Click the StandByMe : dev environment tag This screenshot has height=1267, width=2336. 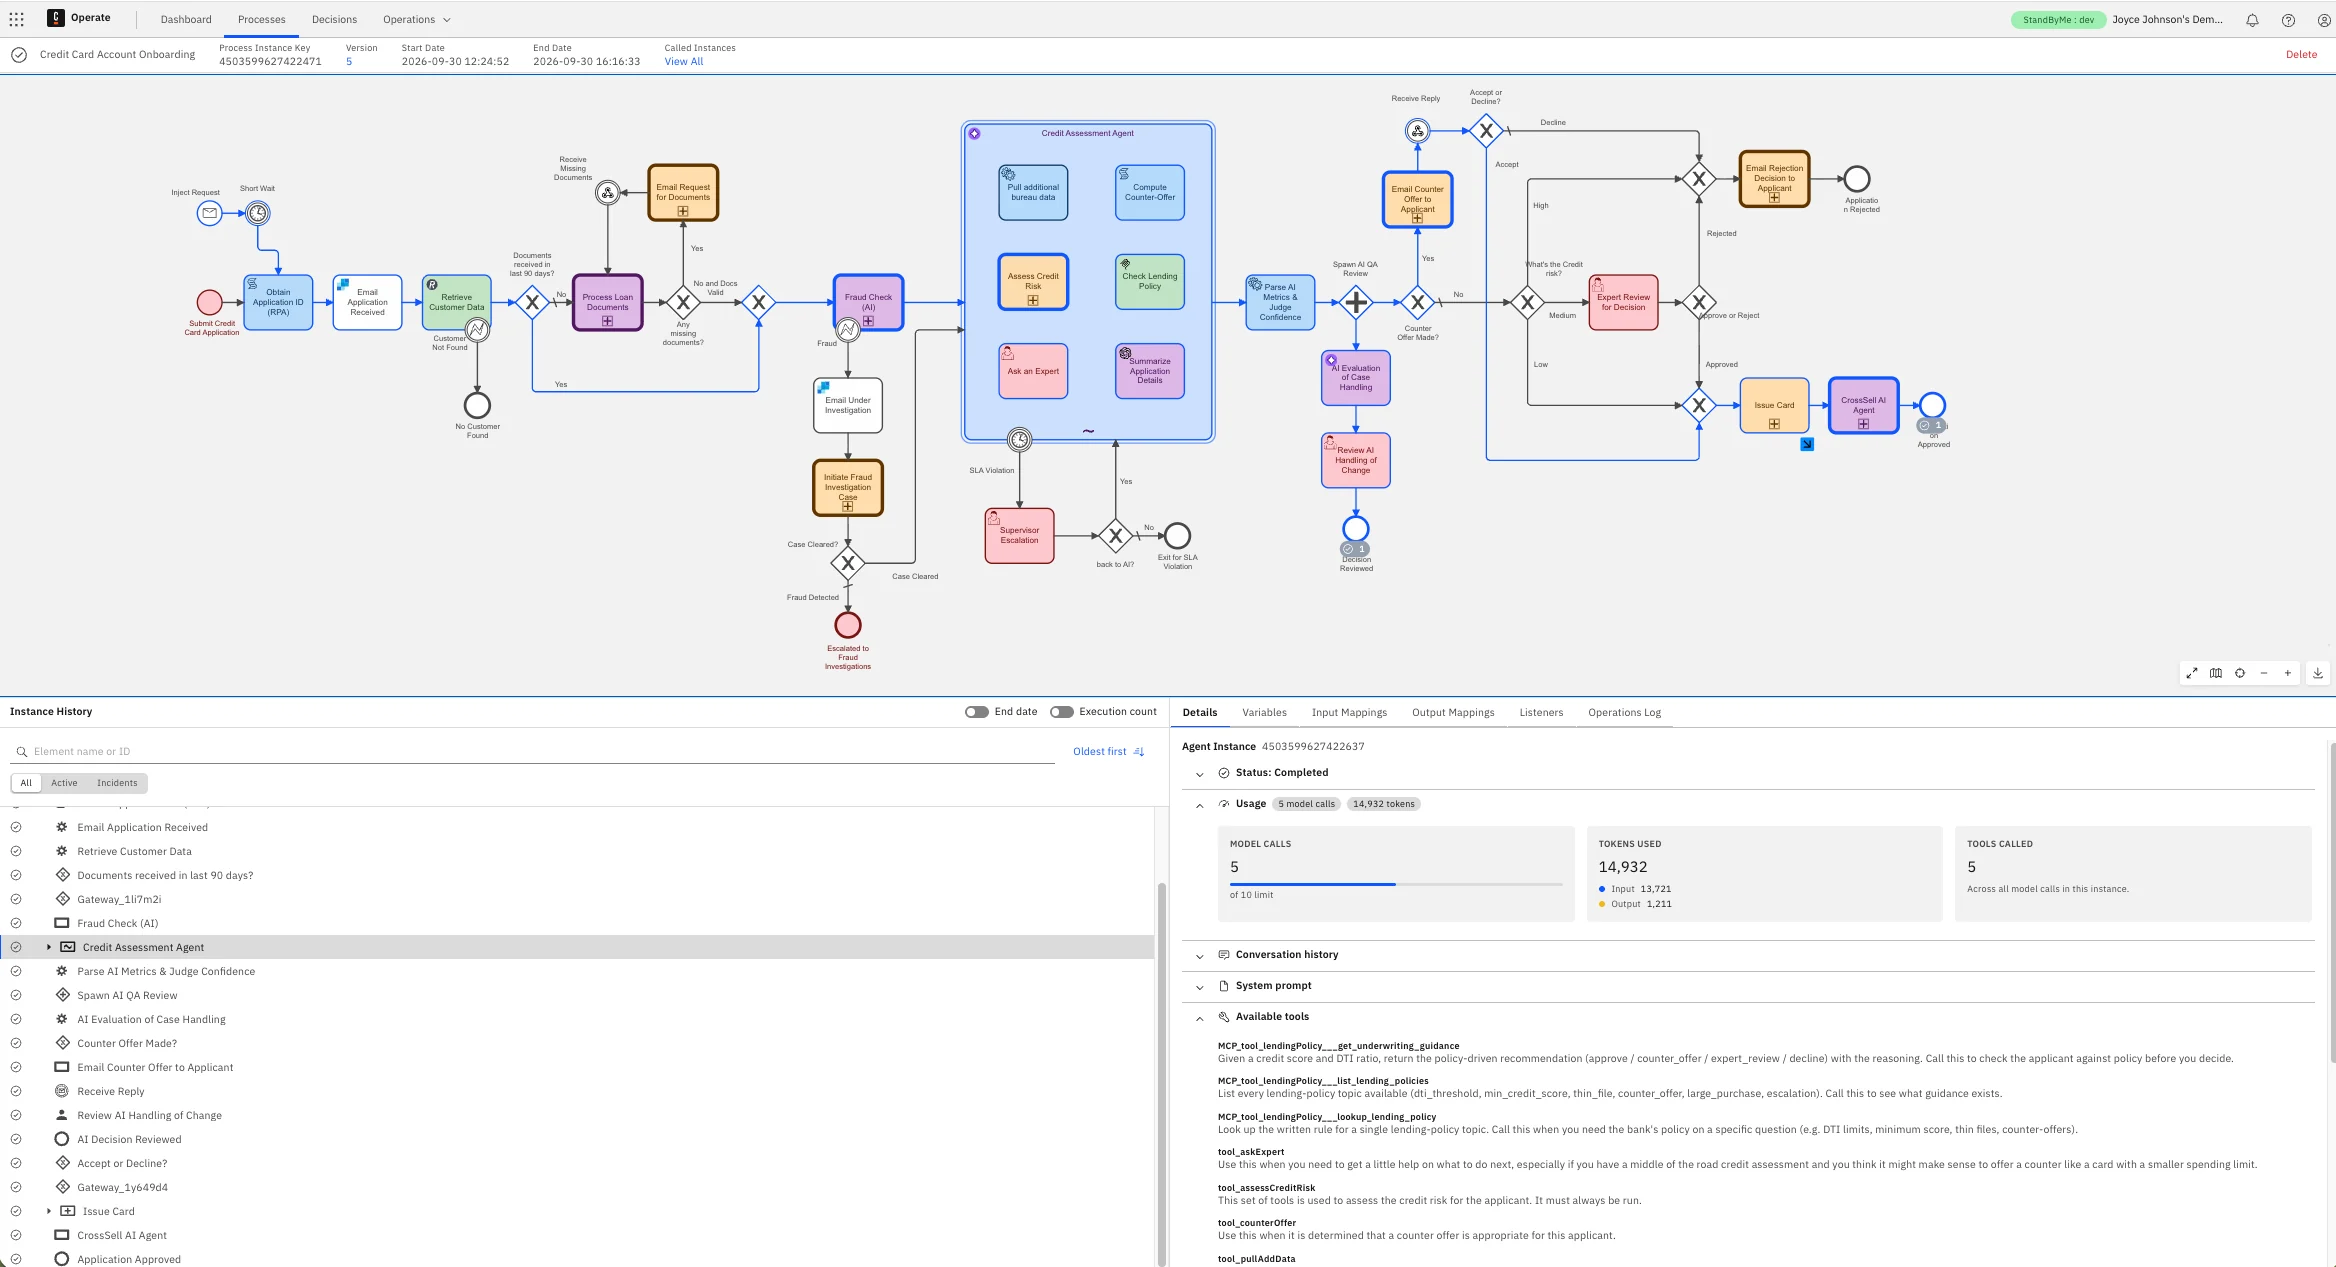[2058, 19]
